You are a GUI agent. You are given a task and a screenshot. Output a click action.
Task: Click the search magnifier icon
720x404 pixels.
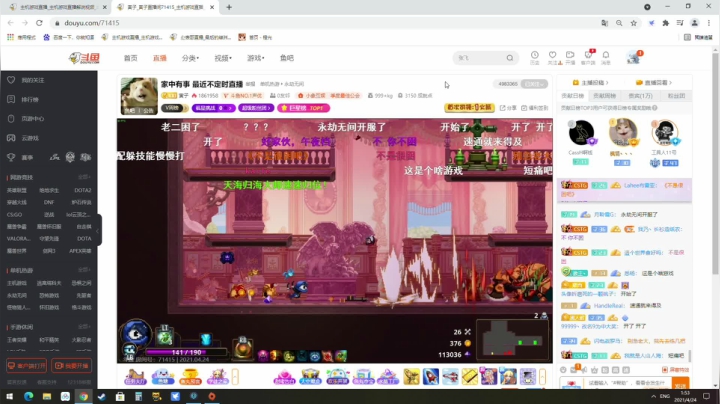[x=510, y=58]
